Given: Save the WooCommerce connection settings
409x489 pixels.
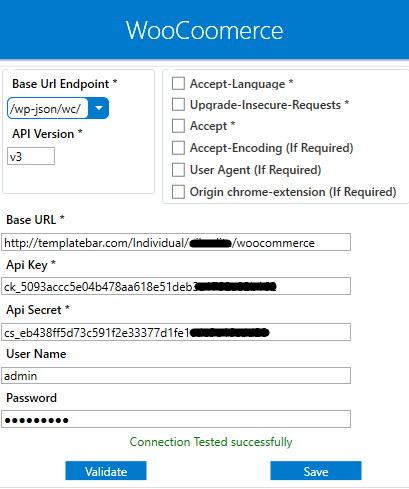Looking at the screenshot, I should (316, 471).
